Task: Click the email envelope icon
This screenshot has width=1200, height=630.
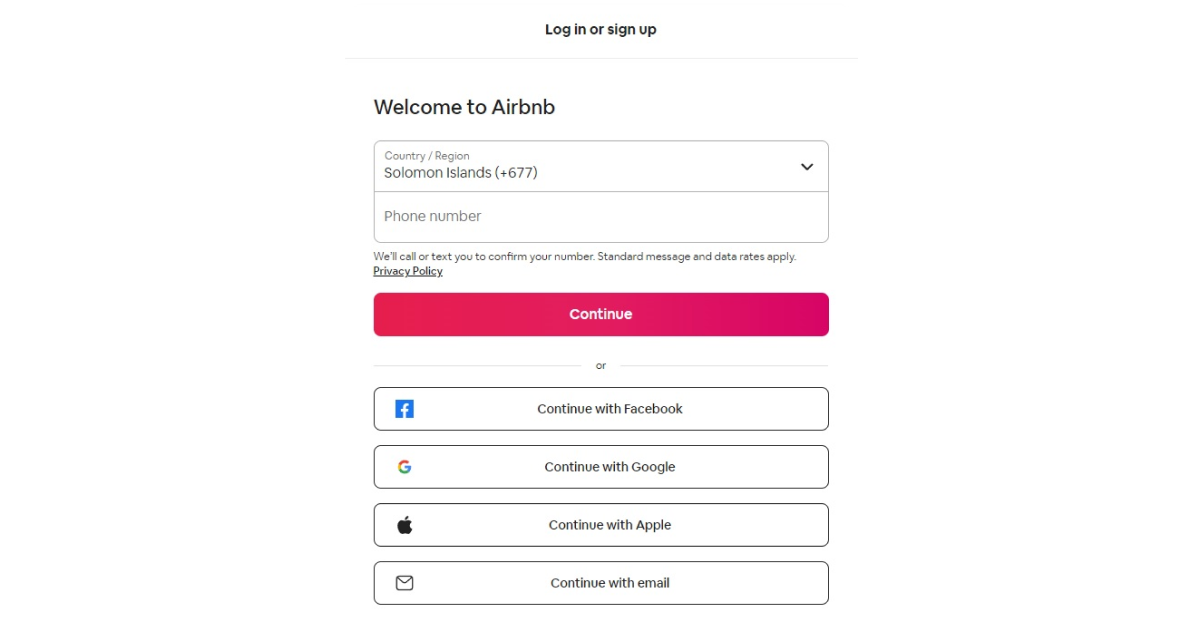Action: coord(404,583)
